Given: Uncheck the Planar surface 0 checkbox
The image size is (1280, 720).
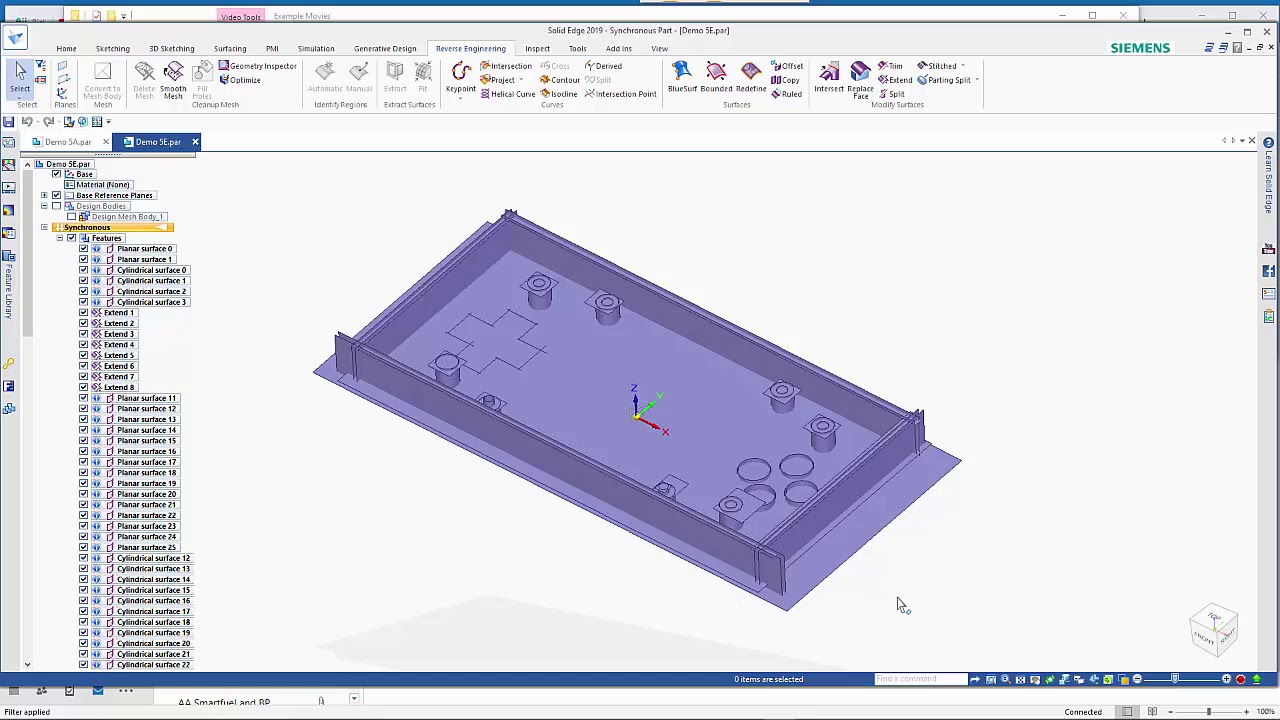Looking at the screenshot, I should pyautogui.click(x=84, y=249).
